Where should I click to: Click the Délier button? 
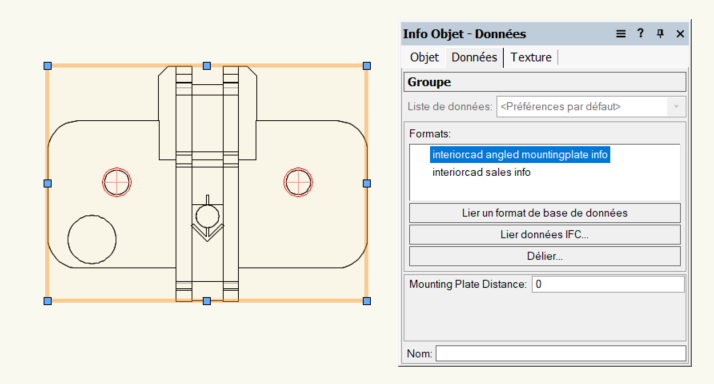pos(545,256)
